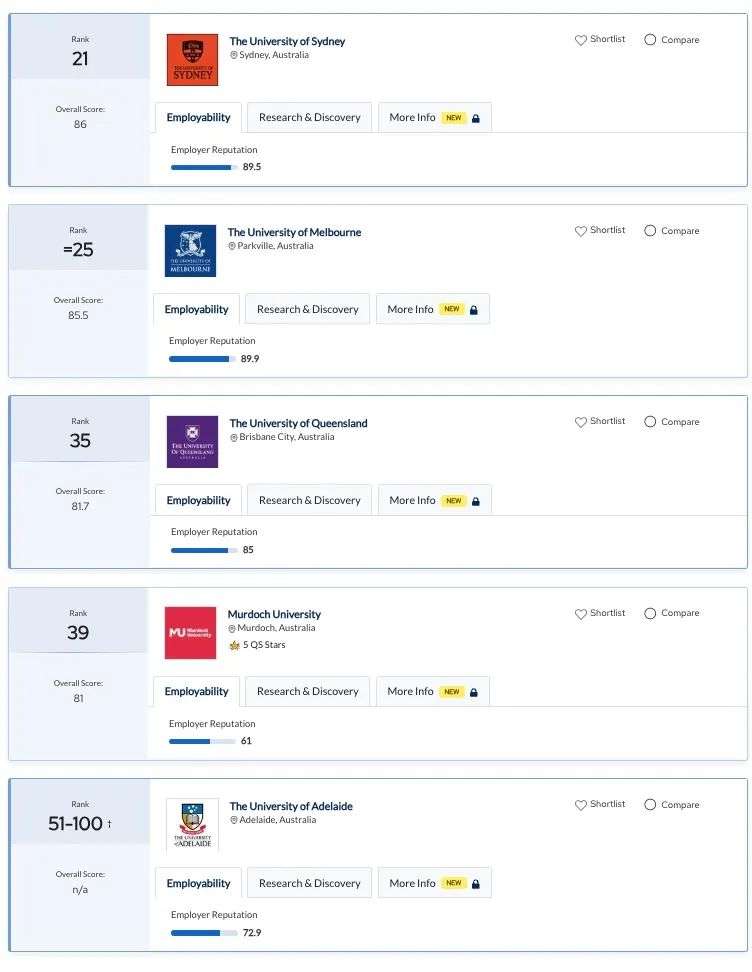The image size is (752, 972).
Task: Select Compare for The University of Adelaide
Action: coord(650,805)
